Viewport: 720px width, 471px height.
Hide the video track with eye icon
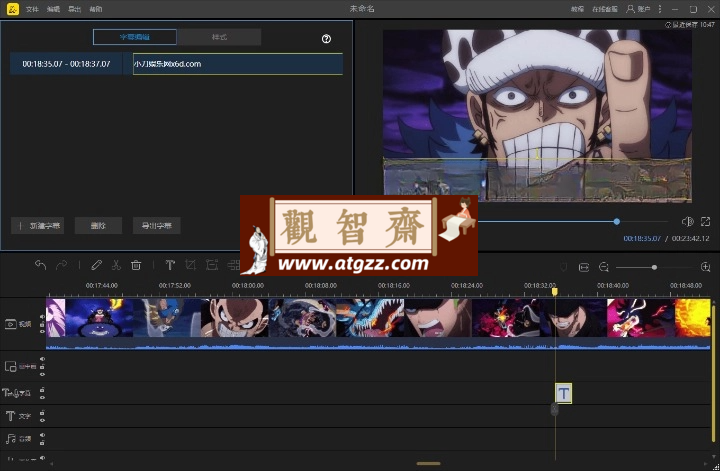coord(42,332)
